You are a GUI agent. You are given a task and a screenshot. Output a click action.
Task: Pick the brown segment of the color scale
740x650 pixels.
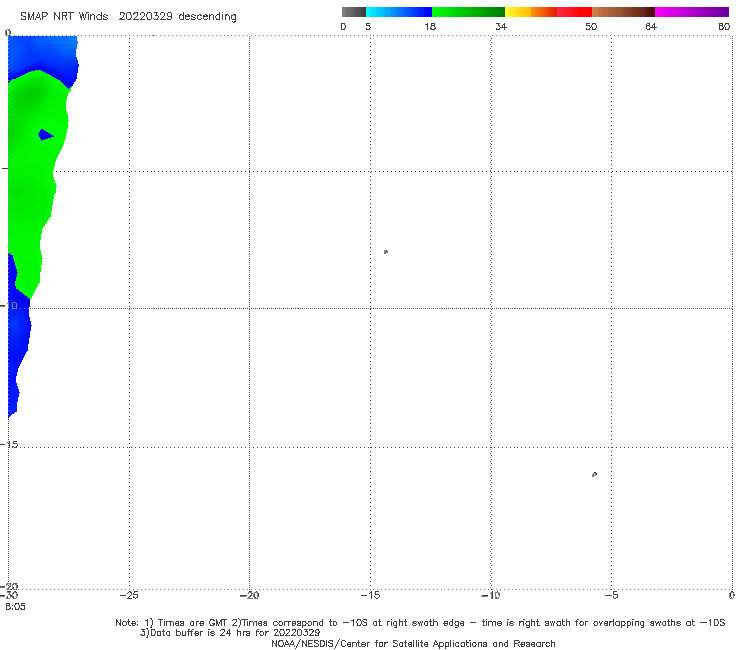click(623, 12)
